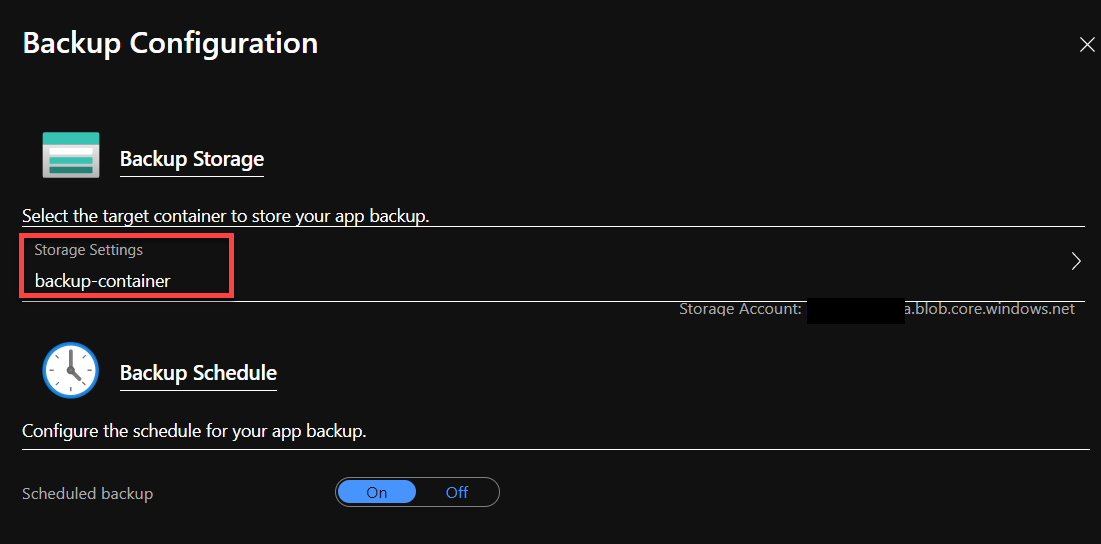Screen dimensions: 1101x544
Task: Click the word 'Backup' in the panel title
Action: (x=72, y=44)
